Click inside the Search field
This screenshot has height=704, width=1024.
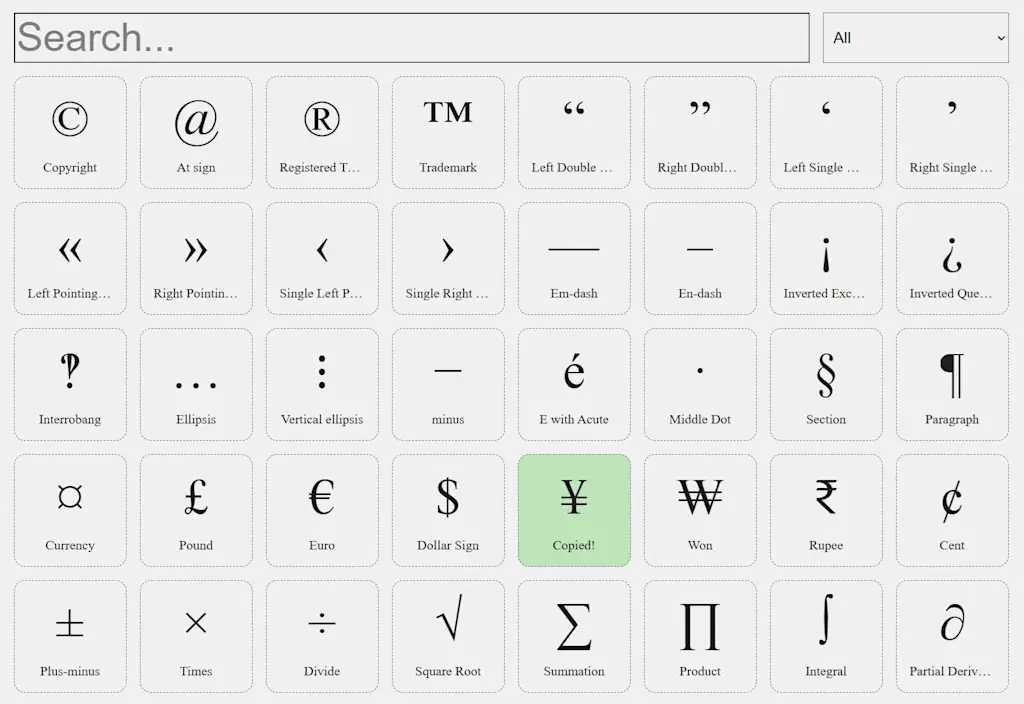click(412, 38)
